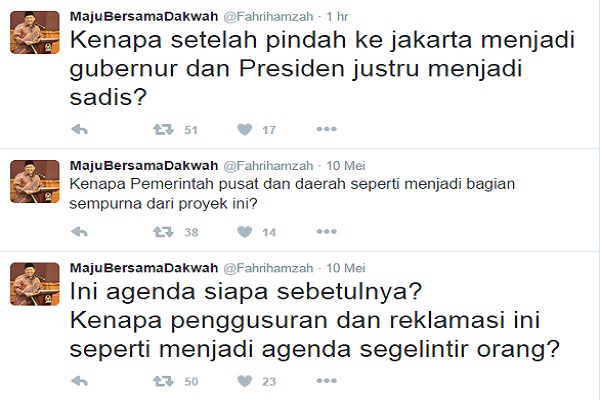Screen dimensions: 600x400
Task: Retweet the tweet with 50 retweets
Action: tap(163, 381)
